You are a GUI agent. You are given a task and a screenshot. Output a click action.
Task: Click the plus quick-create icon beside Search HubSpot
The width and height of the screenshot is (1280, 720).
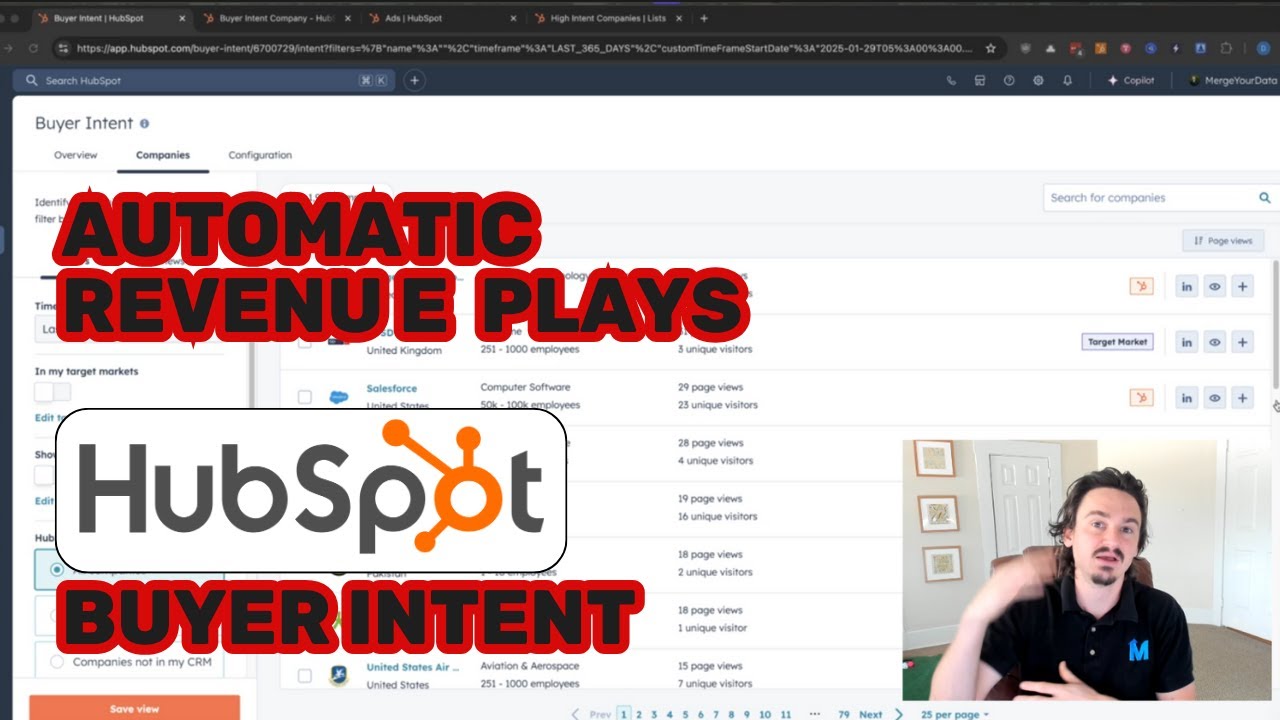point(414,81)
